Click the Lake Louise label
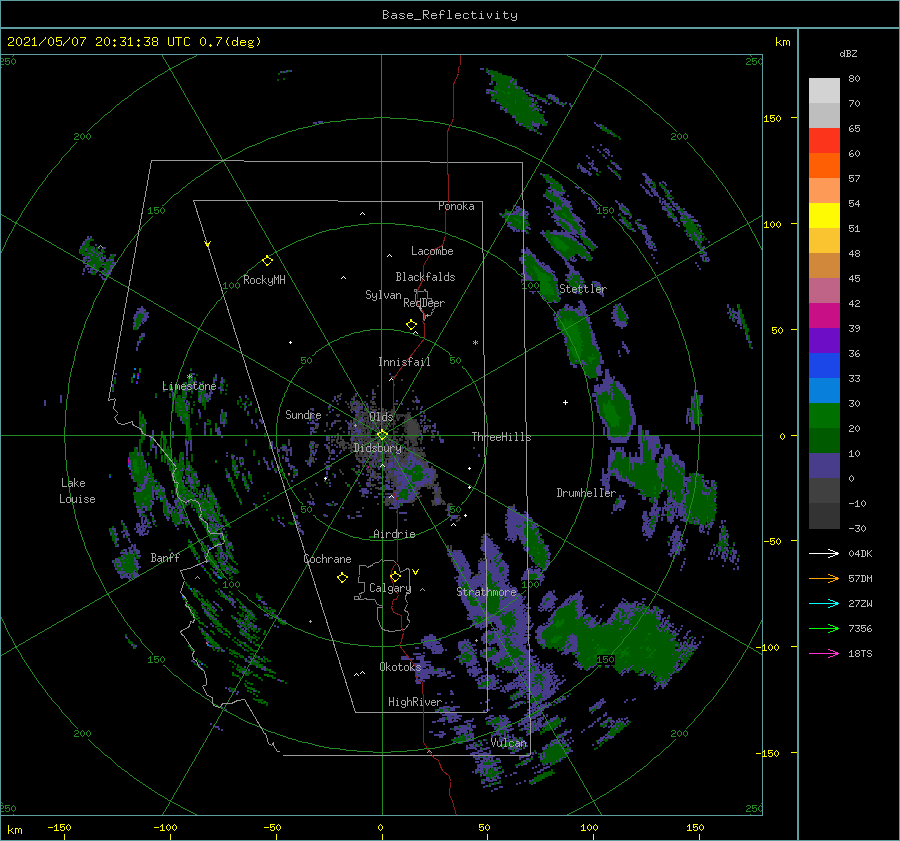This screenshot has width=900, height=841. point(77,491)
